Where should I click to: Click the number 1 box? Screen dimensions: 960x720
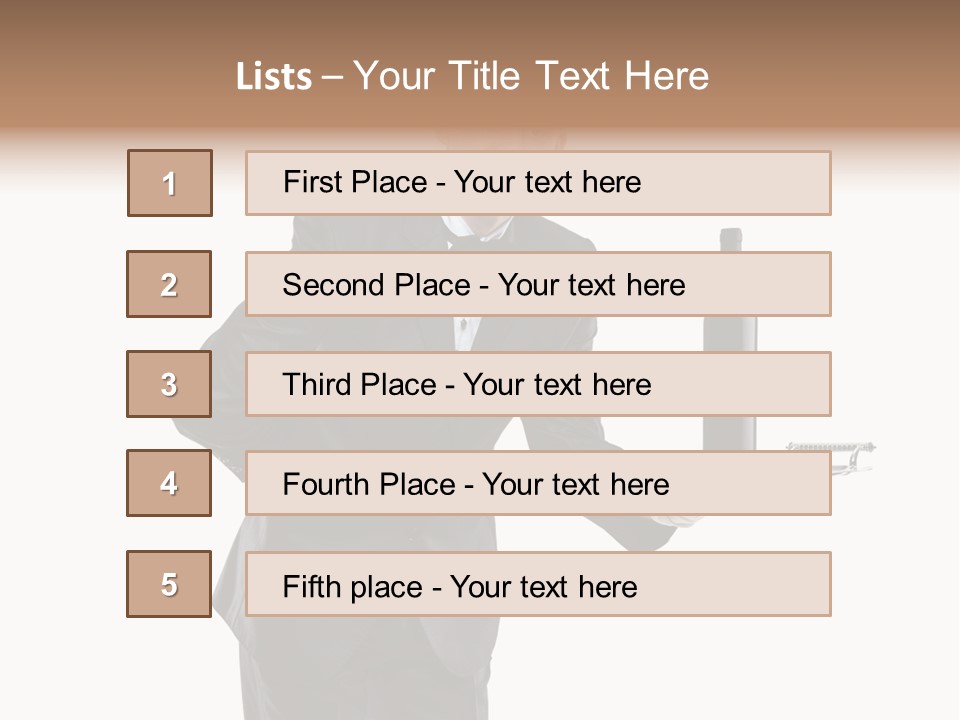tap(170, 183)
